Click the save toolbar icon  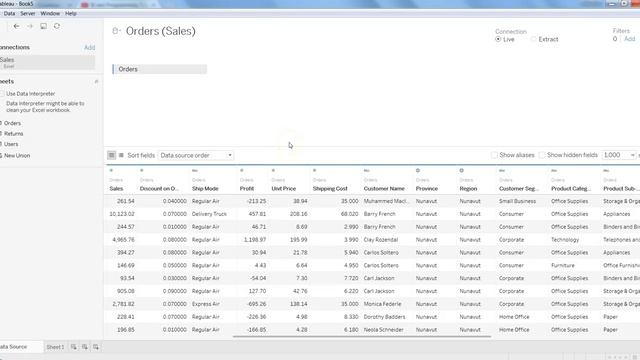tap(43, 26)
